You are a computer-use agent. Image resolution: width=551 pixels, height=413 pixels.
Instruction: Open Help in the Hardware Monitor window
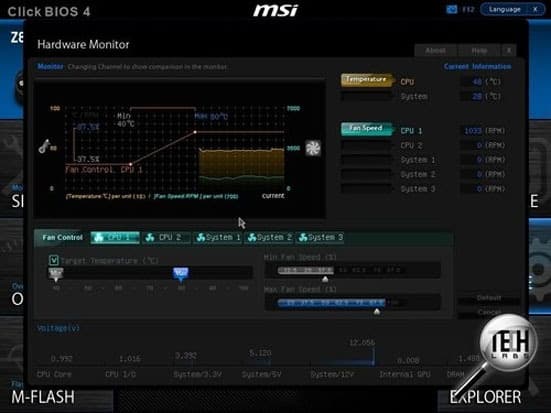[479, 51]
